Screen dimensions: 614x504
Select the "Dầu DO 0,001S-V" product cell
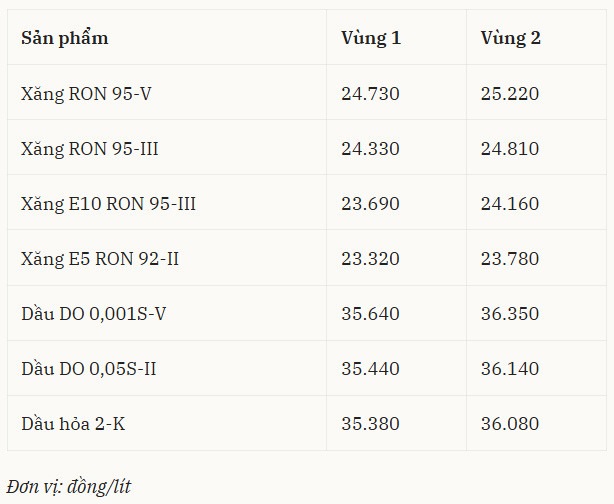click(94, 314)
